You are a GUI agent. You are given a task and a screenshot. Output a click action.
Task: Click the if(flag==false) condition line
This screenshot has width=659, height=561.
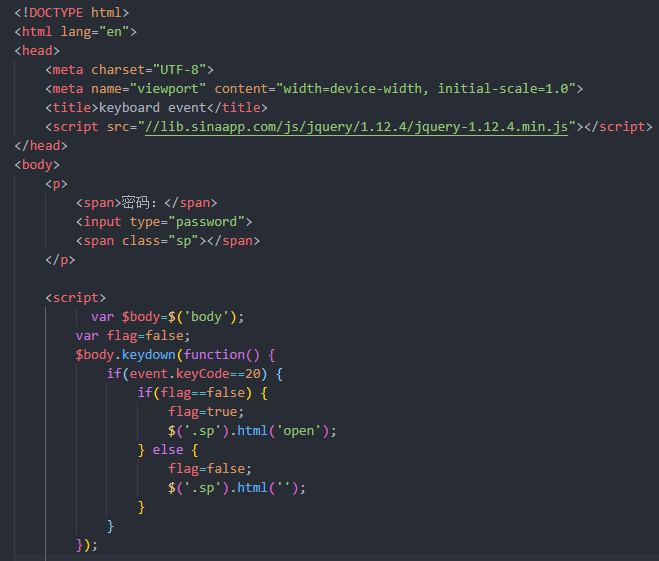[202, 392]
